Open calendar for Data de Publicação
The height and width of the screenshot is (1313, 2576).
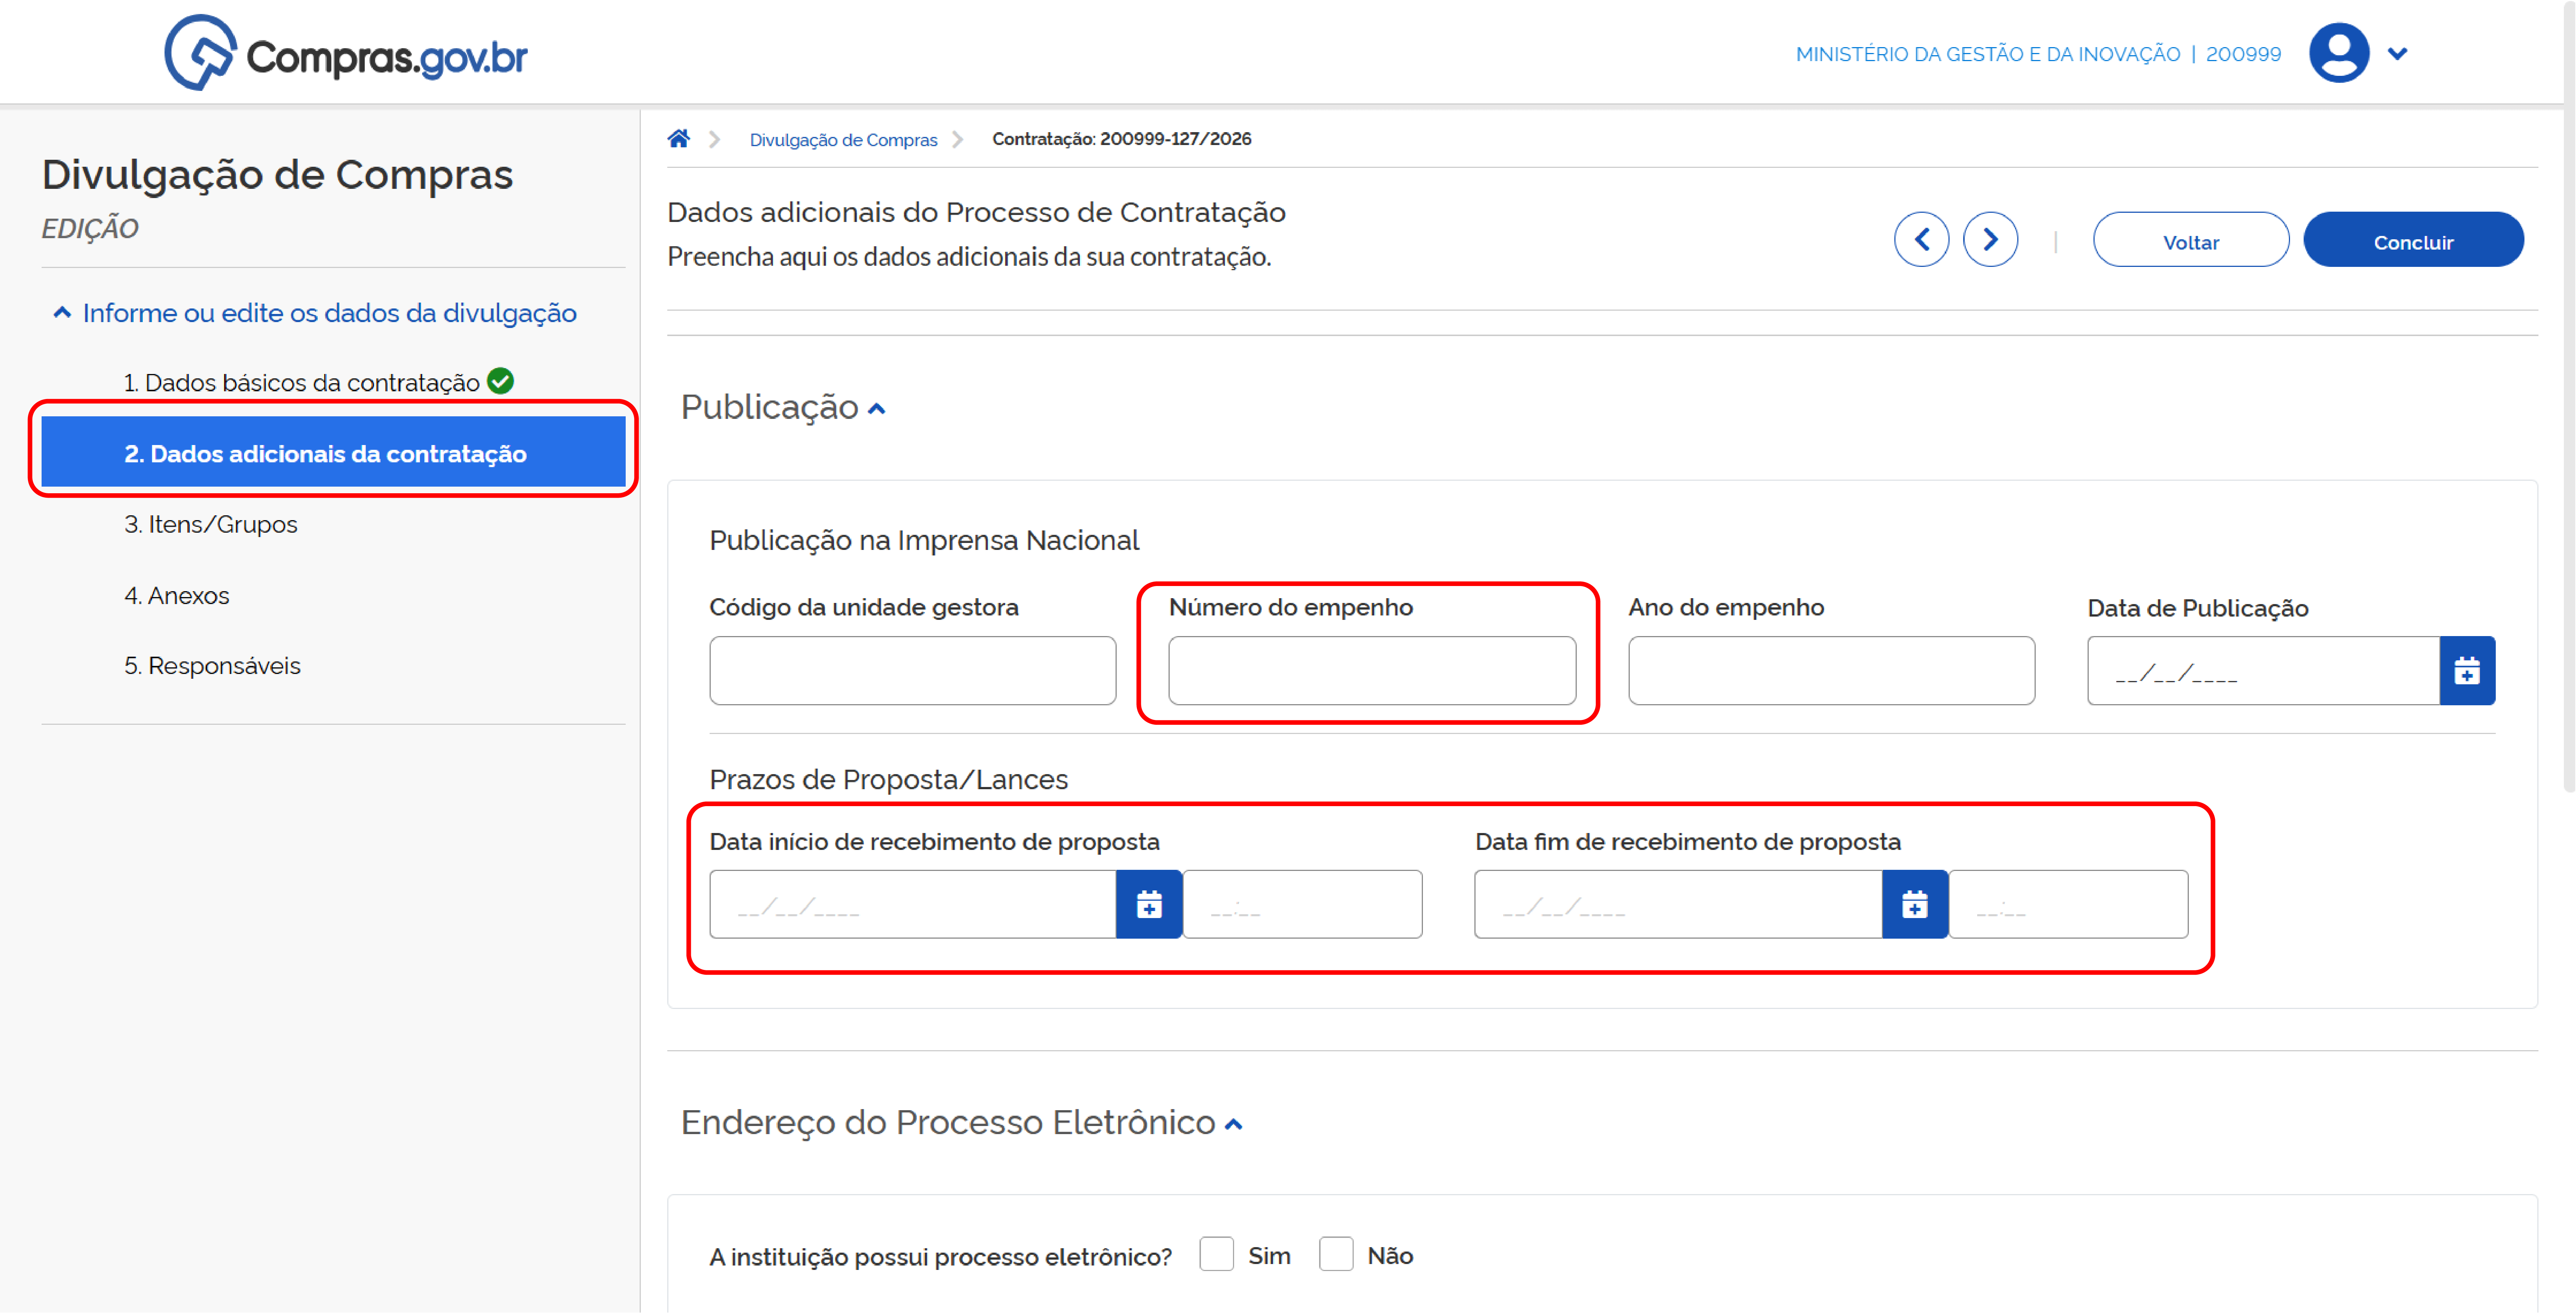2467,671
